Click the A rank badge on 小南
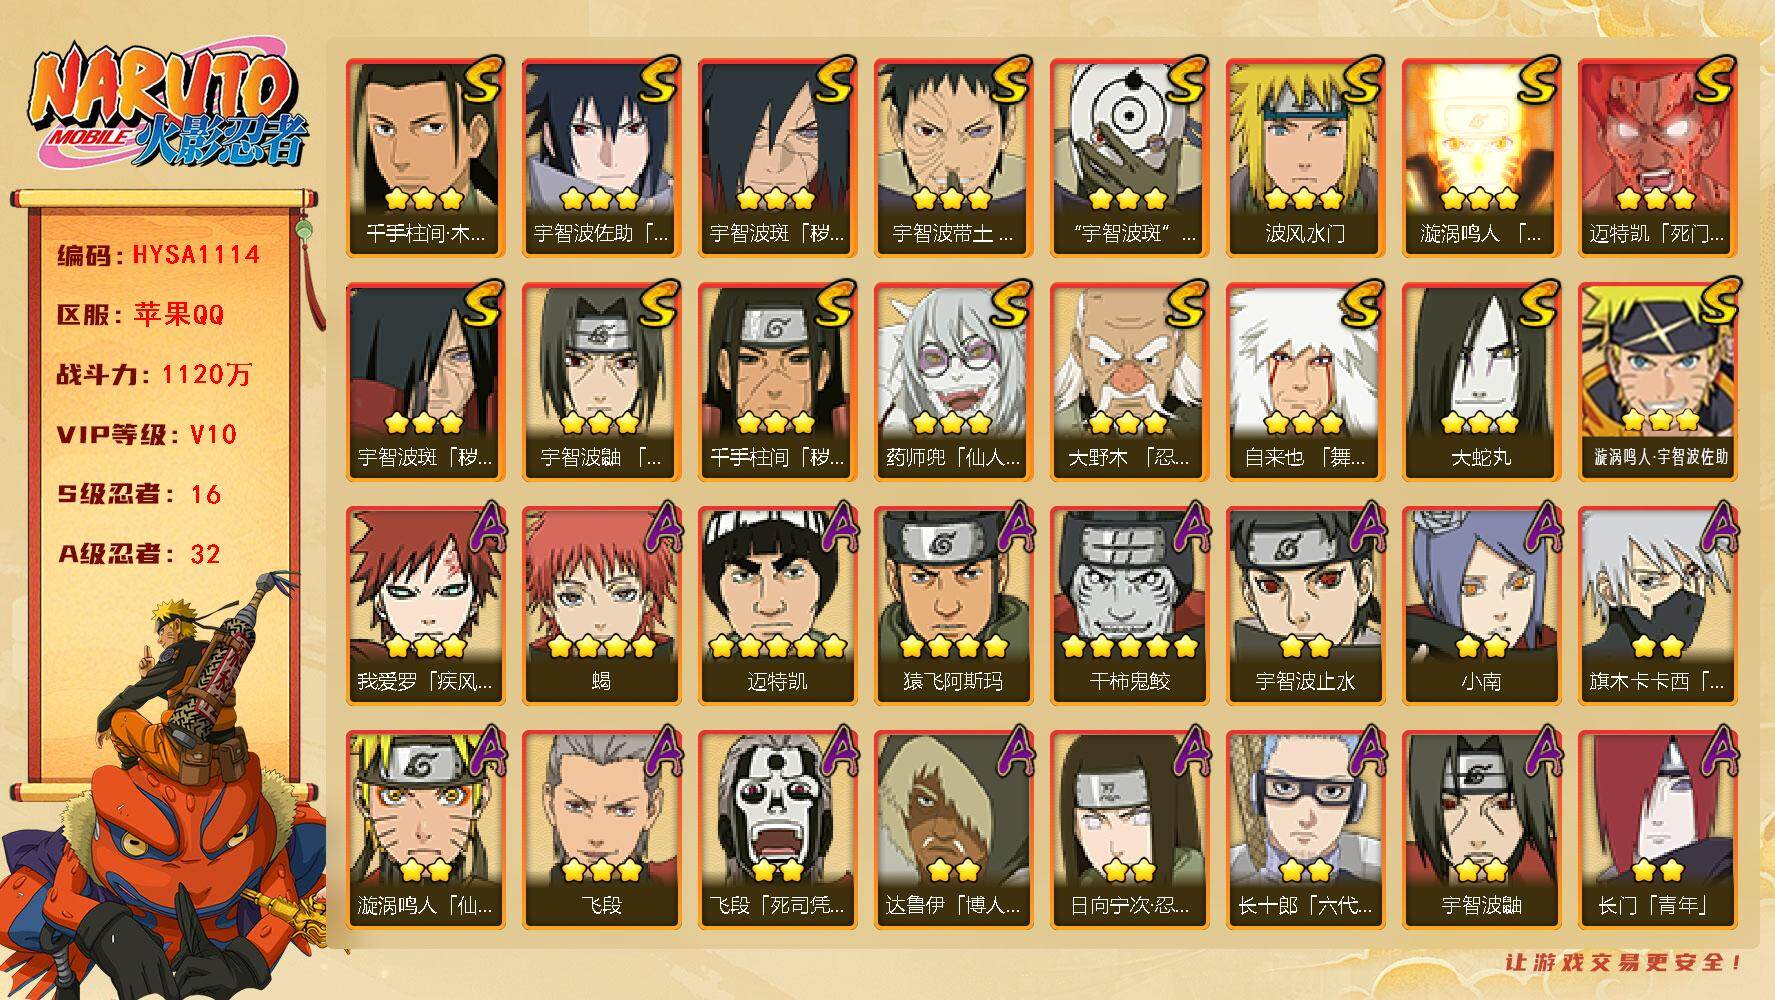1775x1000 pixels. pyautogui.click(x=1540, y=527)
